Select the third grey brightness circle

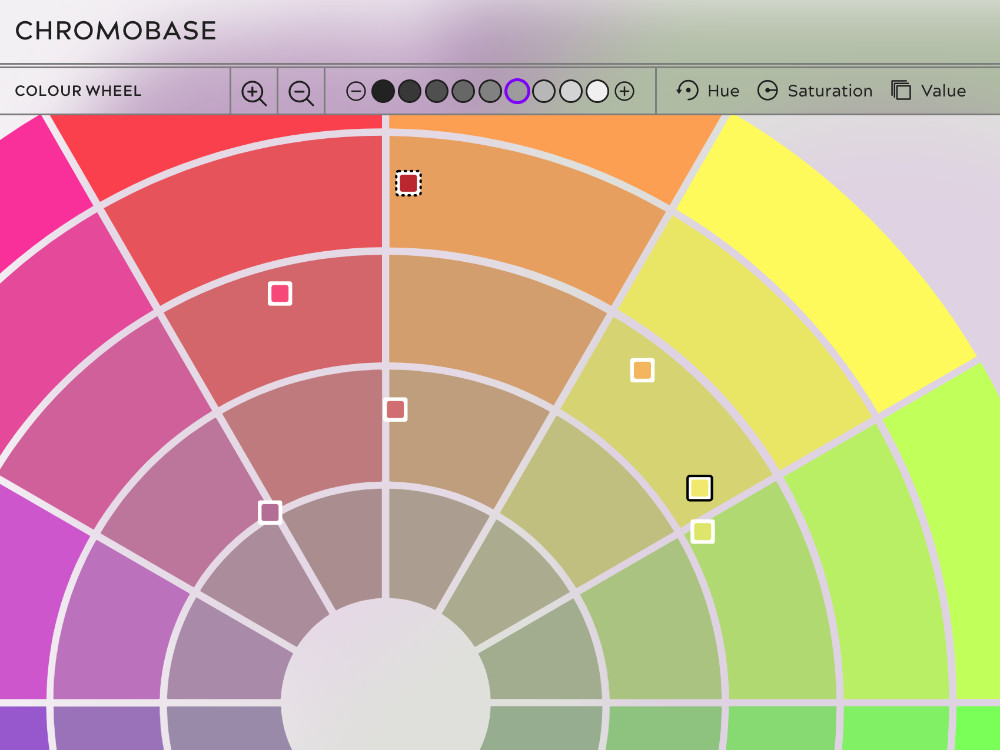437,91
